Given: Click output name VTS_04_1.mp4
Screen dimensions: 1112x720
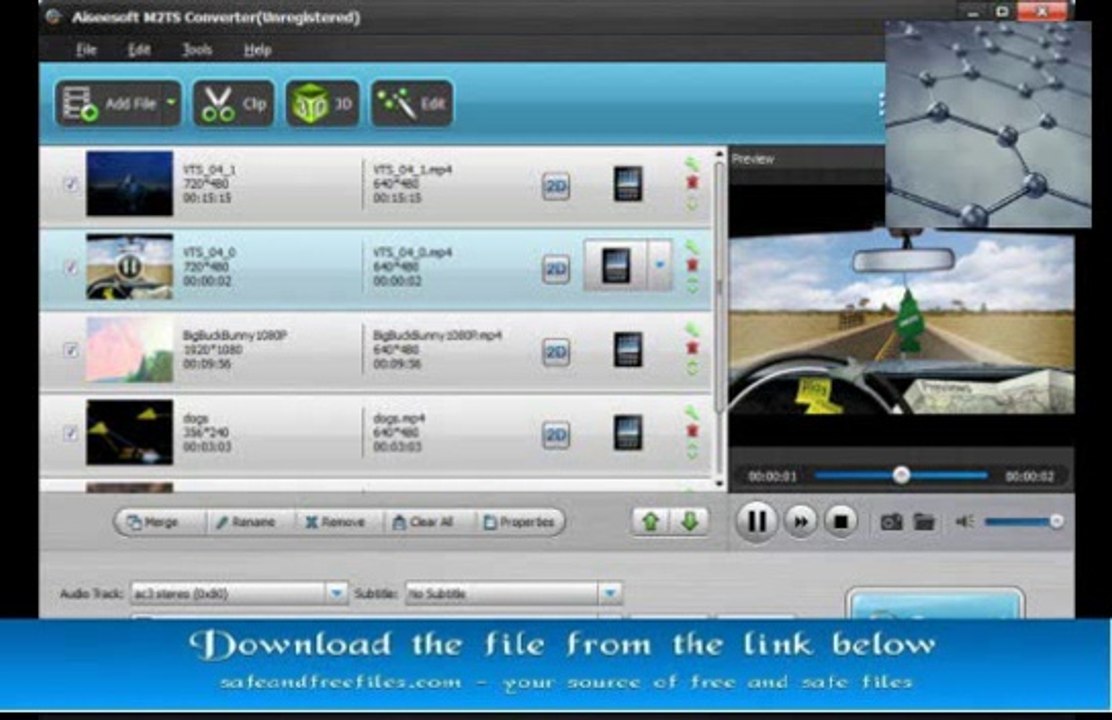Looking at the screenshot, I should [x=412, y=170].
